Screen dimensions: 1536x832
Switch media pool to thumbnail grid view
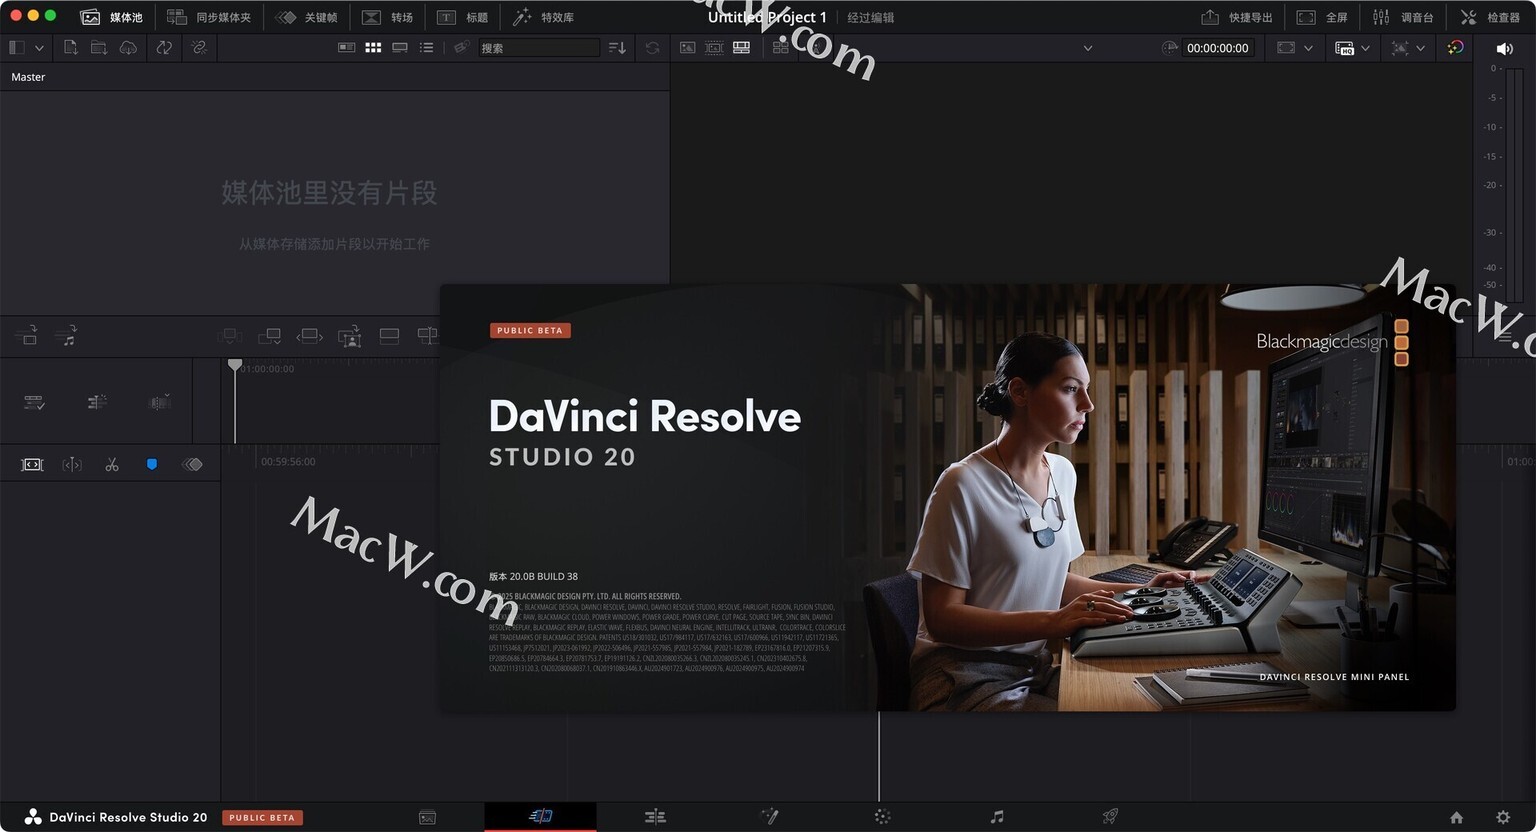[373, 47]
